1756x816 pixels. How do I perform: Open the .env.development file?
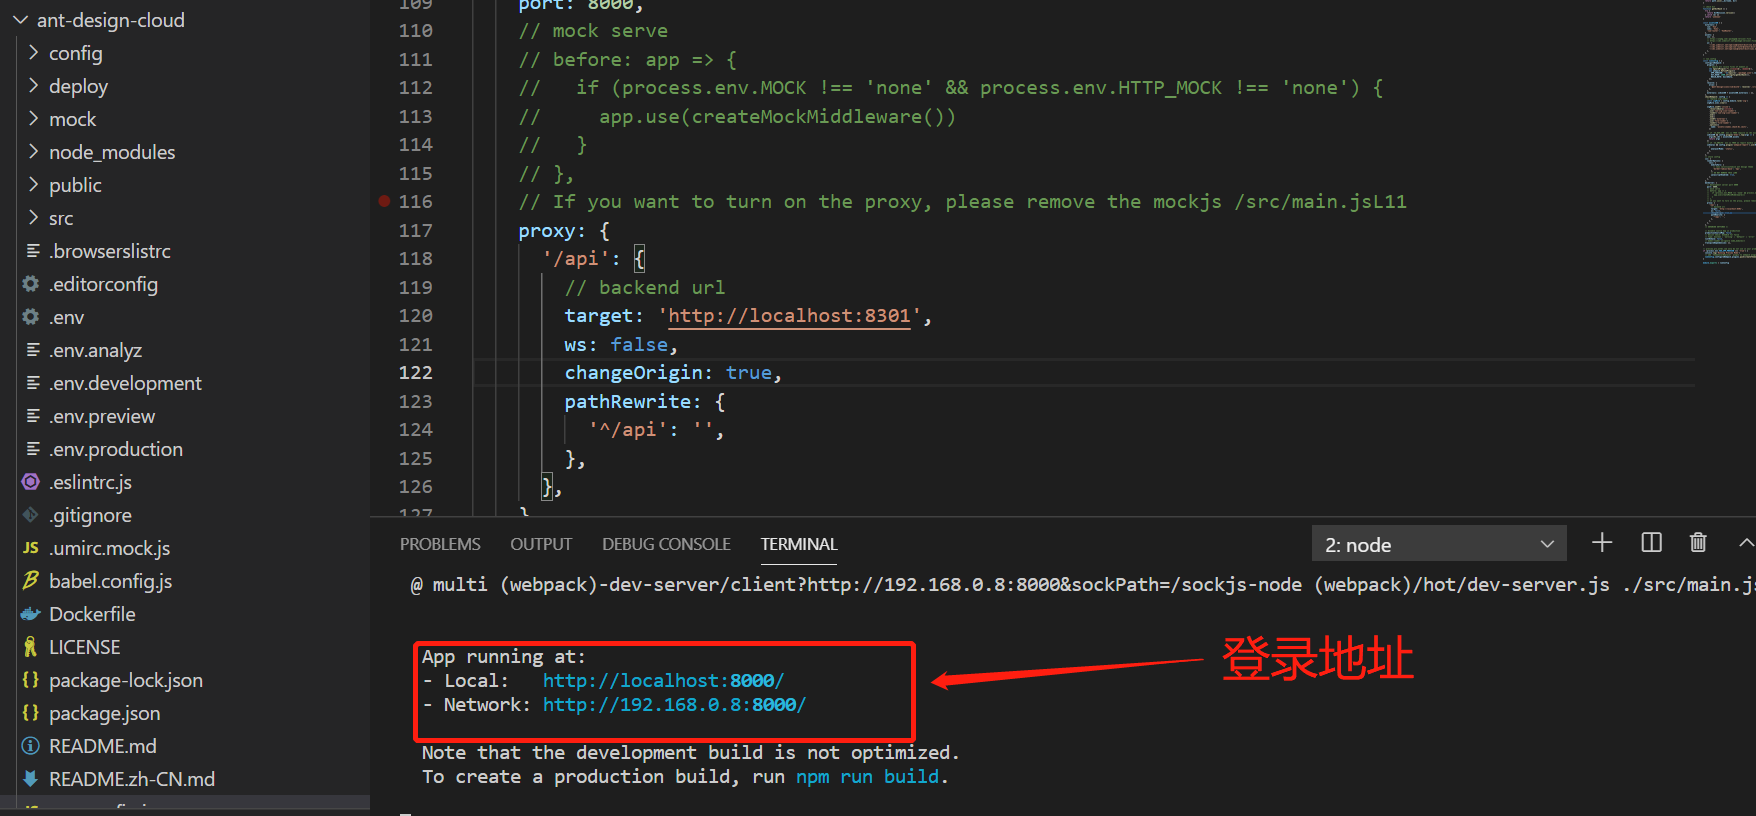click(x=125, y=383)
